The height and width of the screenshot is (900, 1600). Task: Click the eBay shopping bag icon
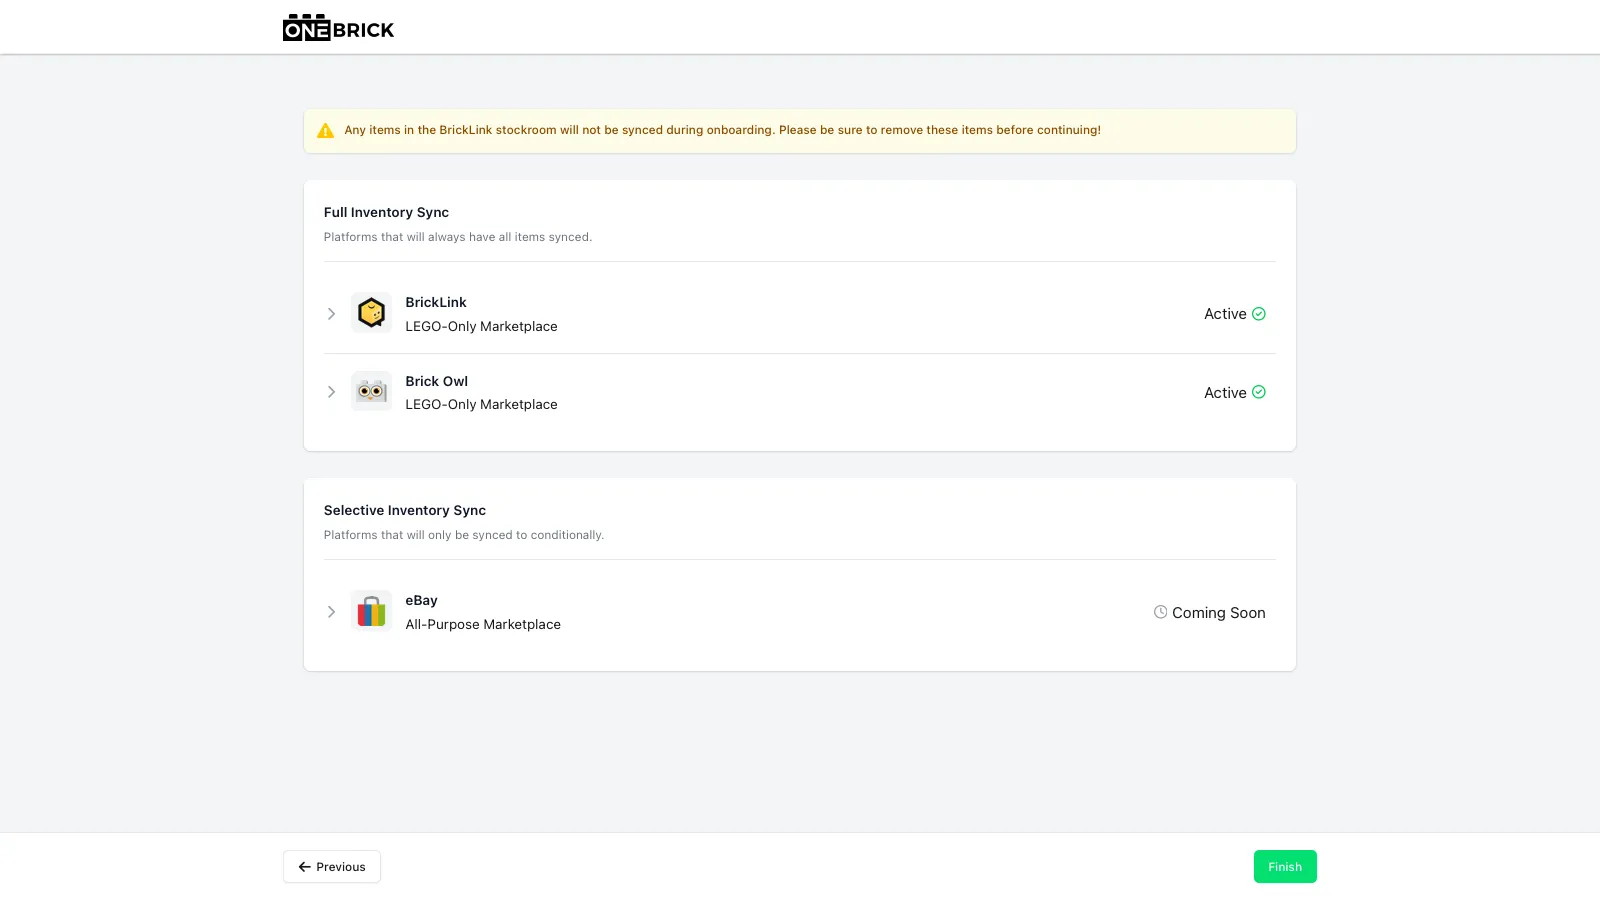[x=371, y=611]
